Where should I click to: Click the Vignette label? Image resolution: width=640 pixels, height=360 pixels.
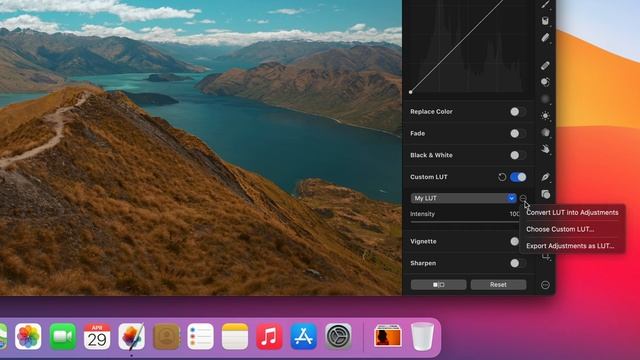coord(423,241)
